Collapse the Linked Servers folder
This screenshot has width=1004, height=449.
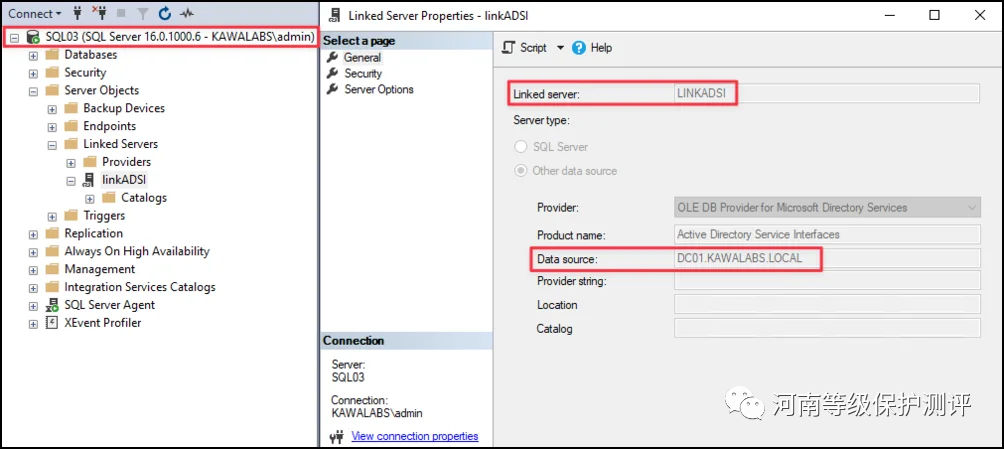pos(53,145)
